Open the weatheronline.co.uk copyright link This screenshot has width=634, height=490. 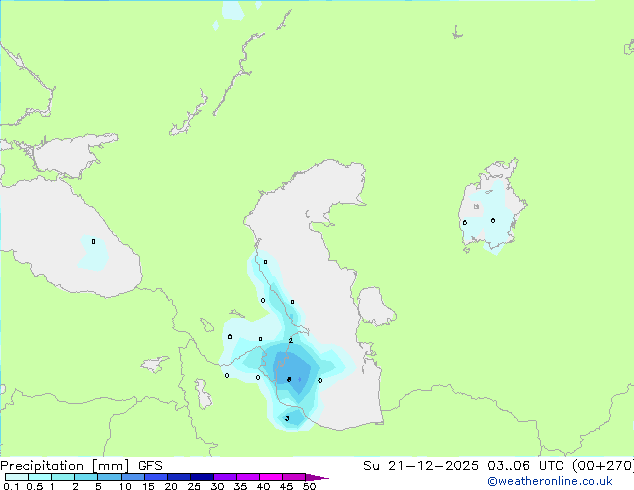click(x=550, y=481)
